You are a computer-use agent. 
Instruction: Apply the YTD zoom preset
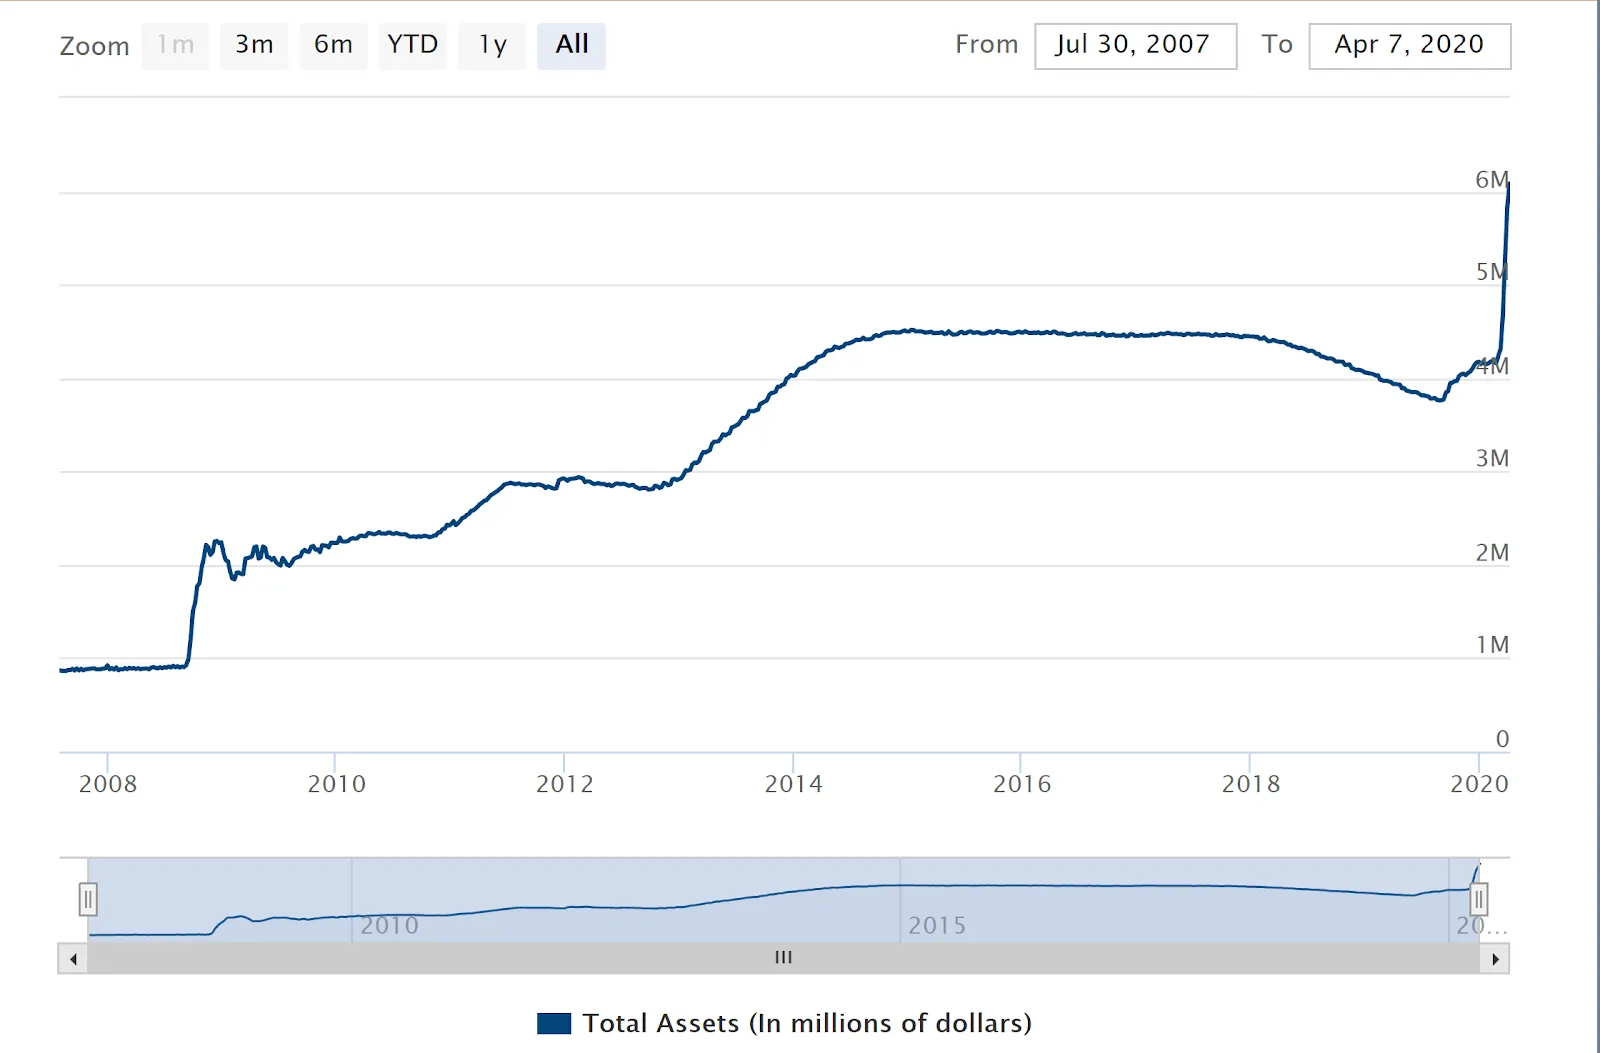[412, 45]
